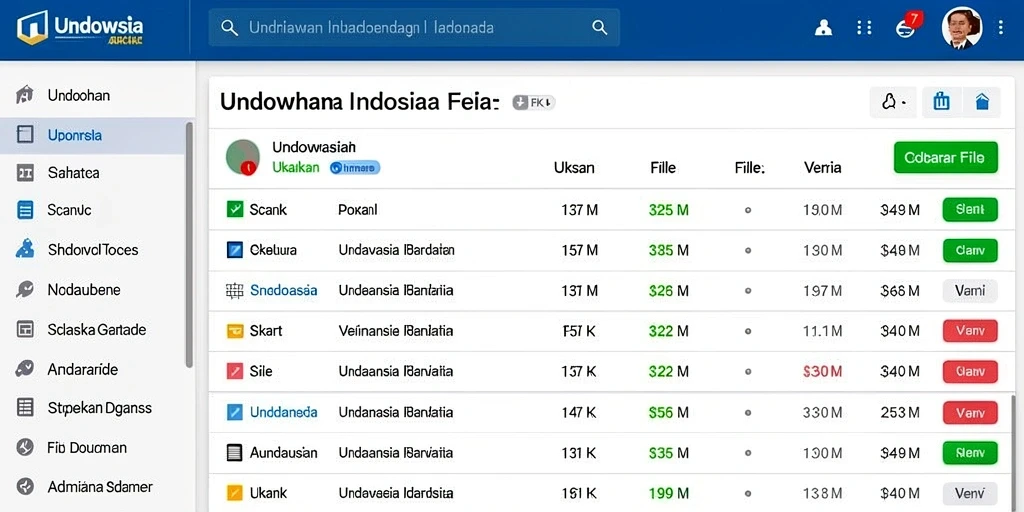1024x512 pixels.
Task: Click the search field in the header
Action: coord(414,27)
